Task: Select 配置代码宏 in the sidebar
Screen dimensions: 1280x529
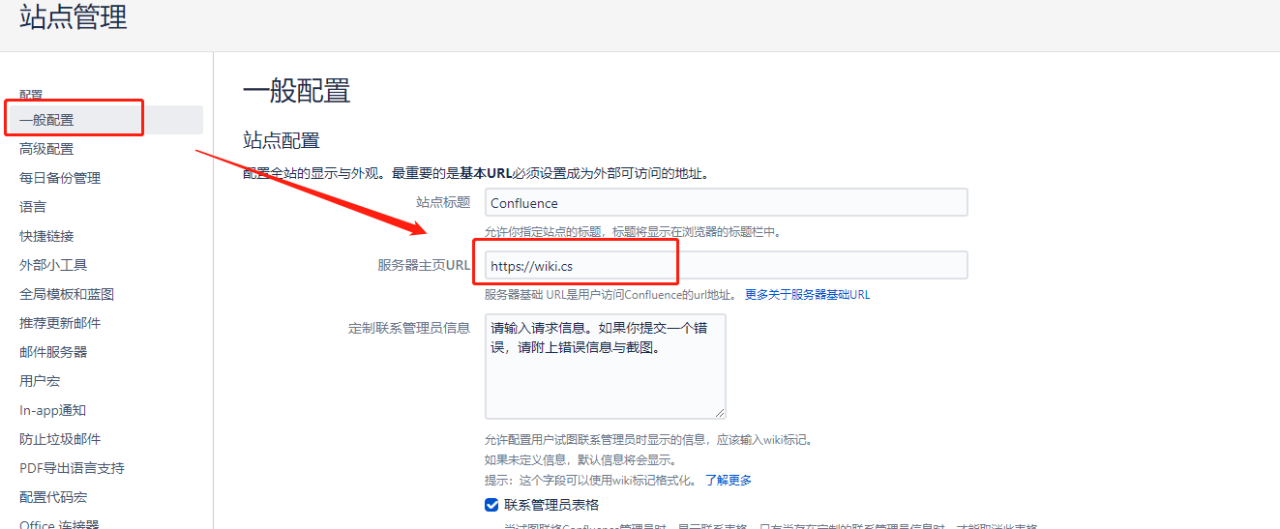Action: (x=53, y=497)
